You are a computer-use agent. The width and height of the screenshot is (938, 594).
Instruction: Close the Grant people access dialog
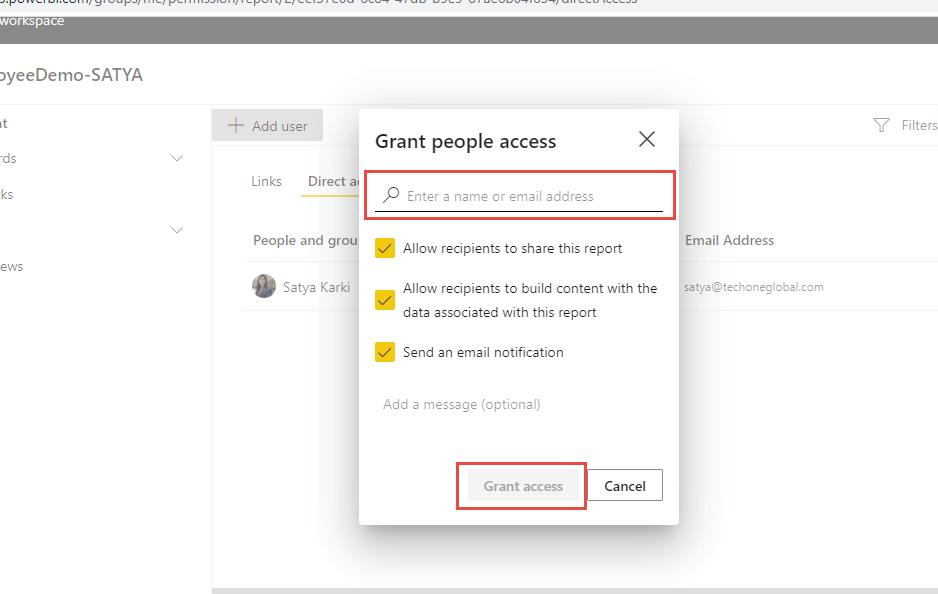(647, 140)
